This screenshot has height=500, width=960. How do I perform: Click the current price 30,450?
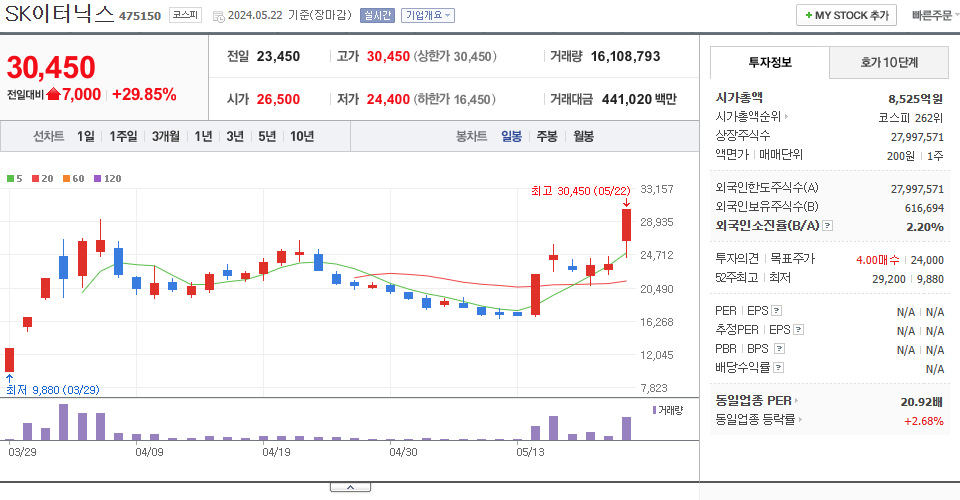coord(51,67)
